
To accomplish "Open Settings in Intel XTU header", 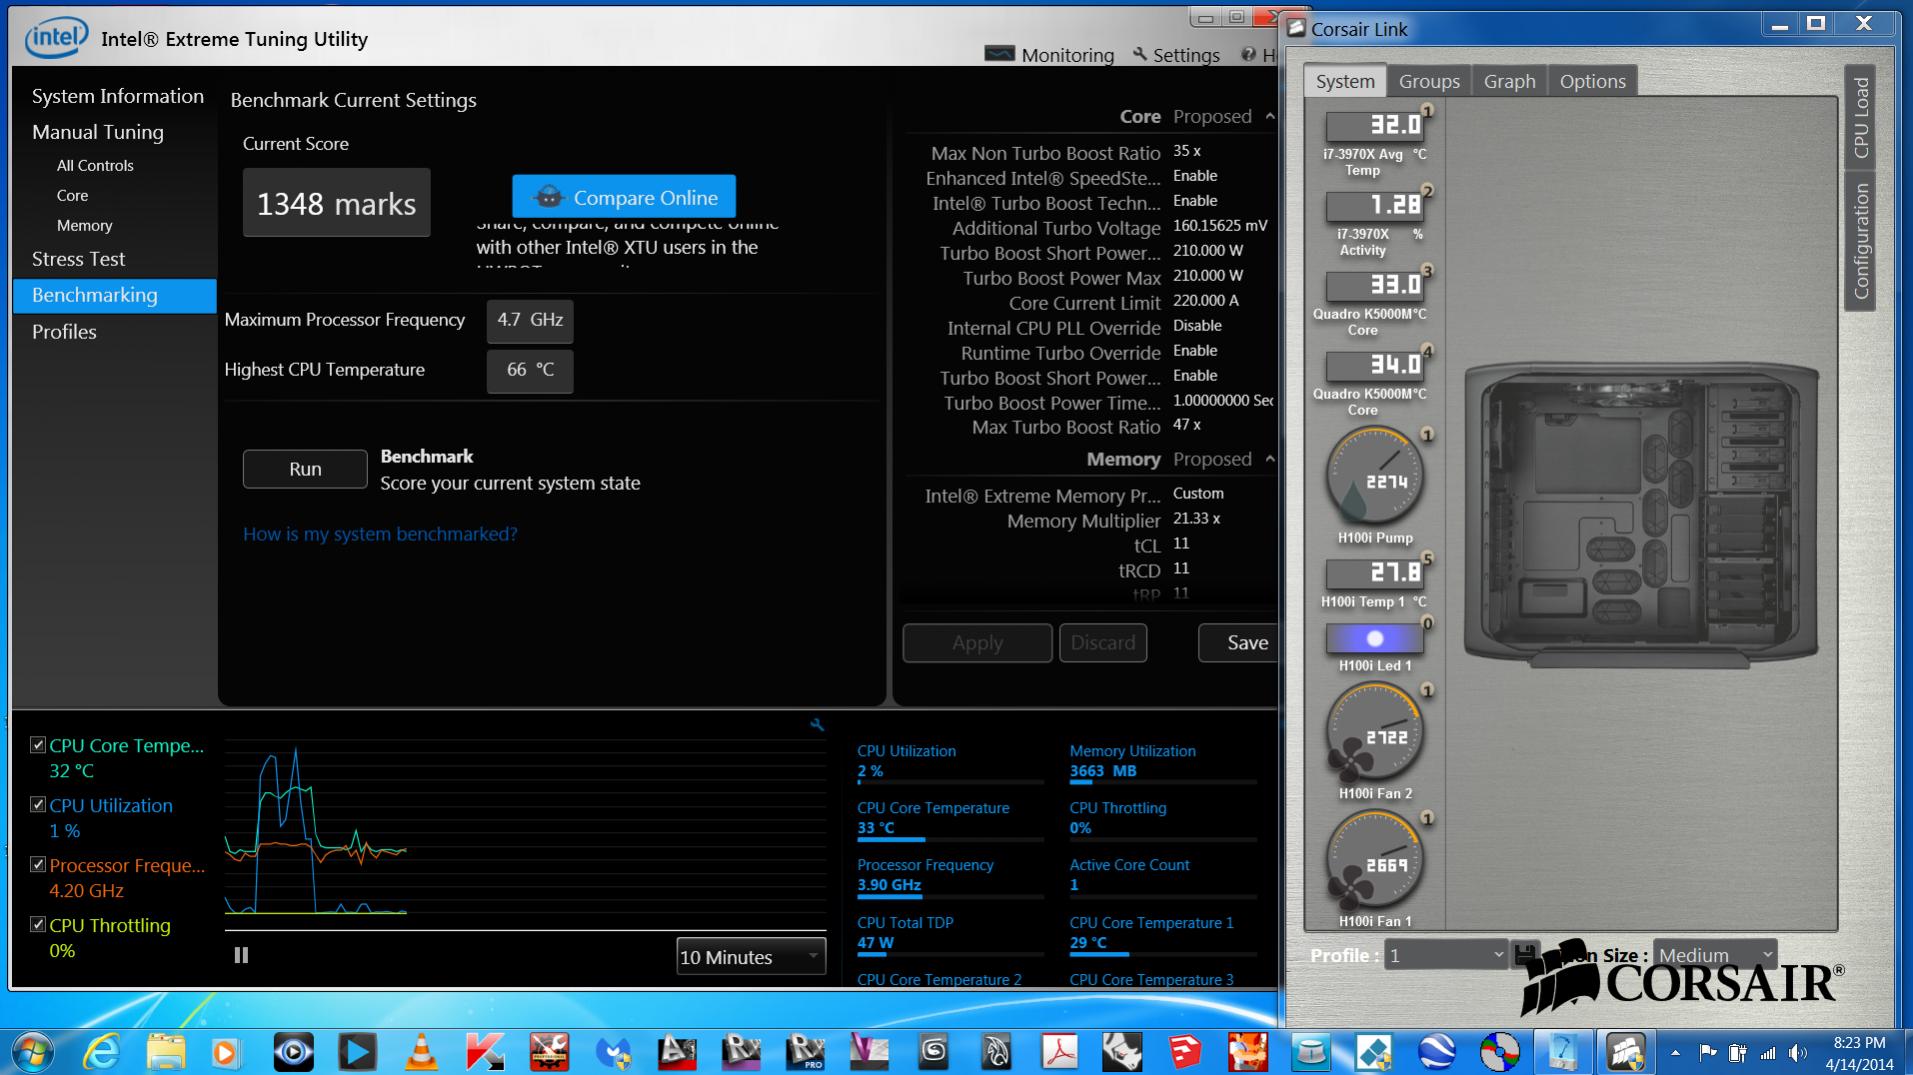I will pyautogui.click(x=1176, y=55).
